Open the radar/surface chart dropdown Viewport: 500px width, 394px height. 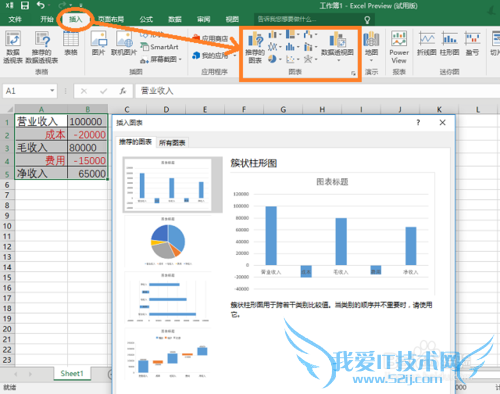click(310, 59)
